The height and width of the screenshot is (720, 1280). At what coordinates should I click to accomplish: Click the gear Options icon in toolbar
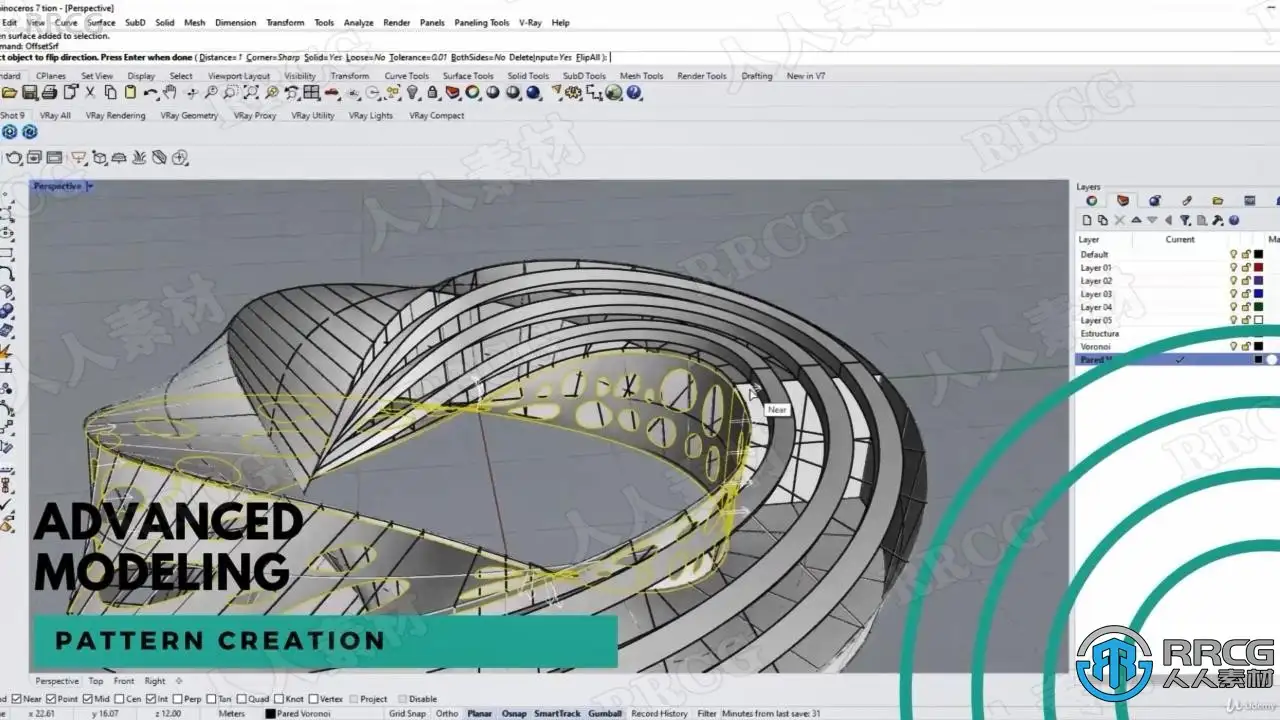click(573, 92)
